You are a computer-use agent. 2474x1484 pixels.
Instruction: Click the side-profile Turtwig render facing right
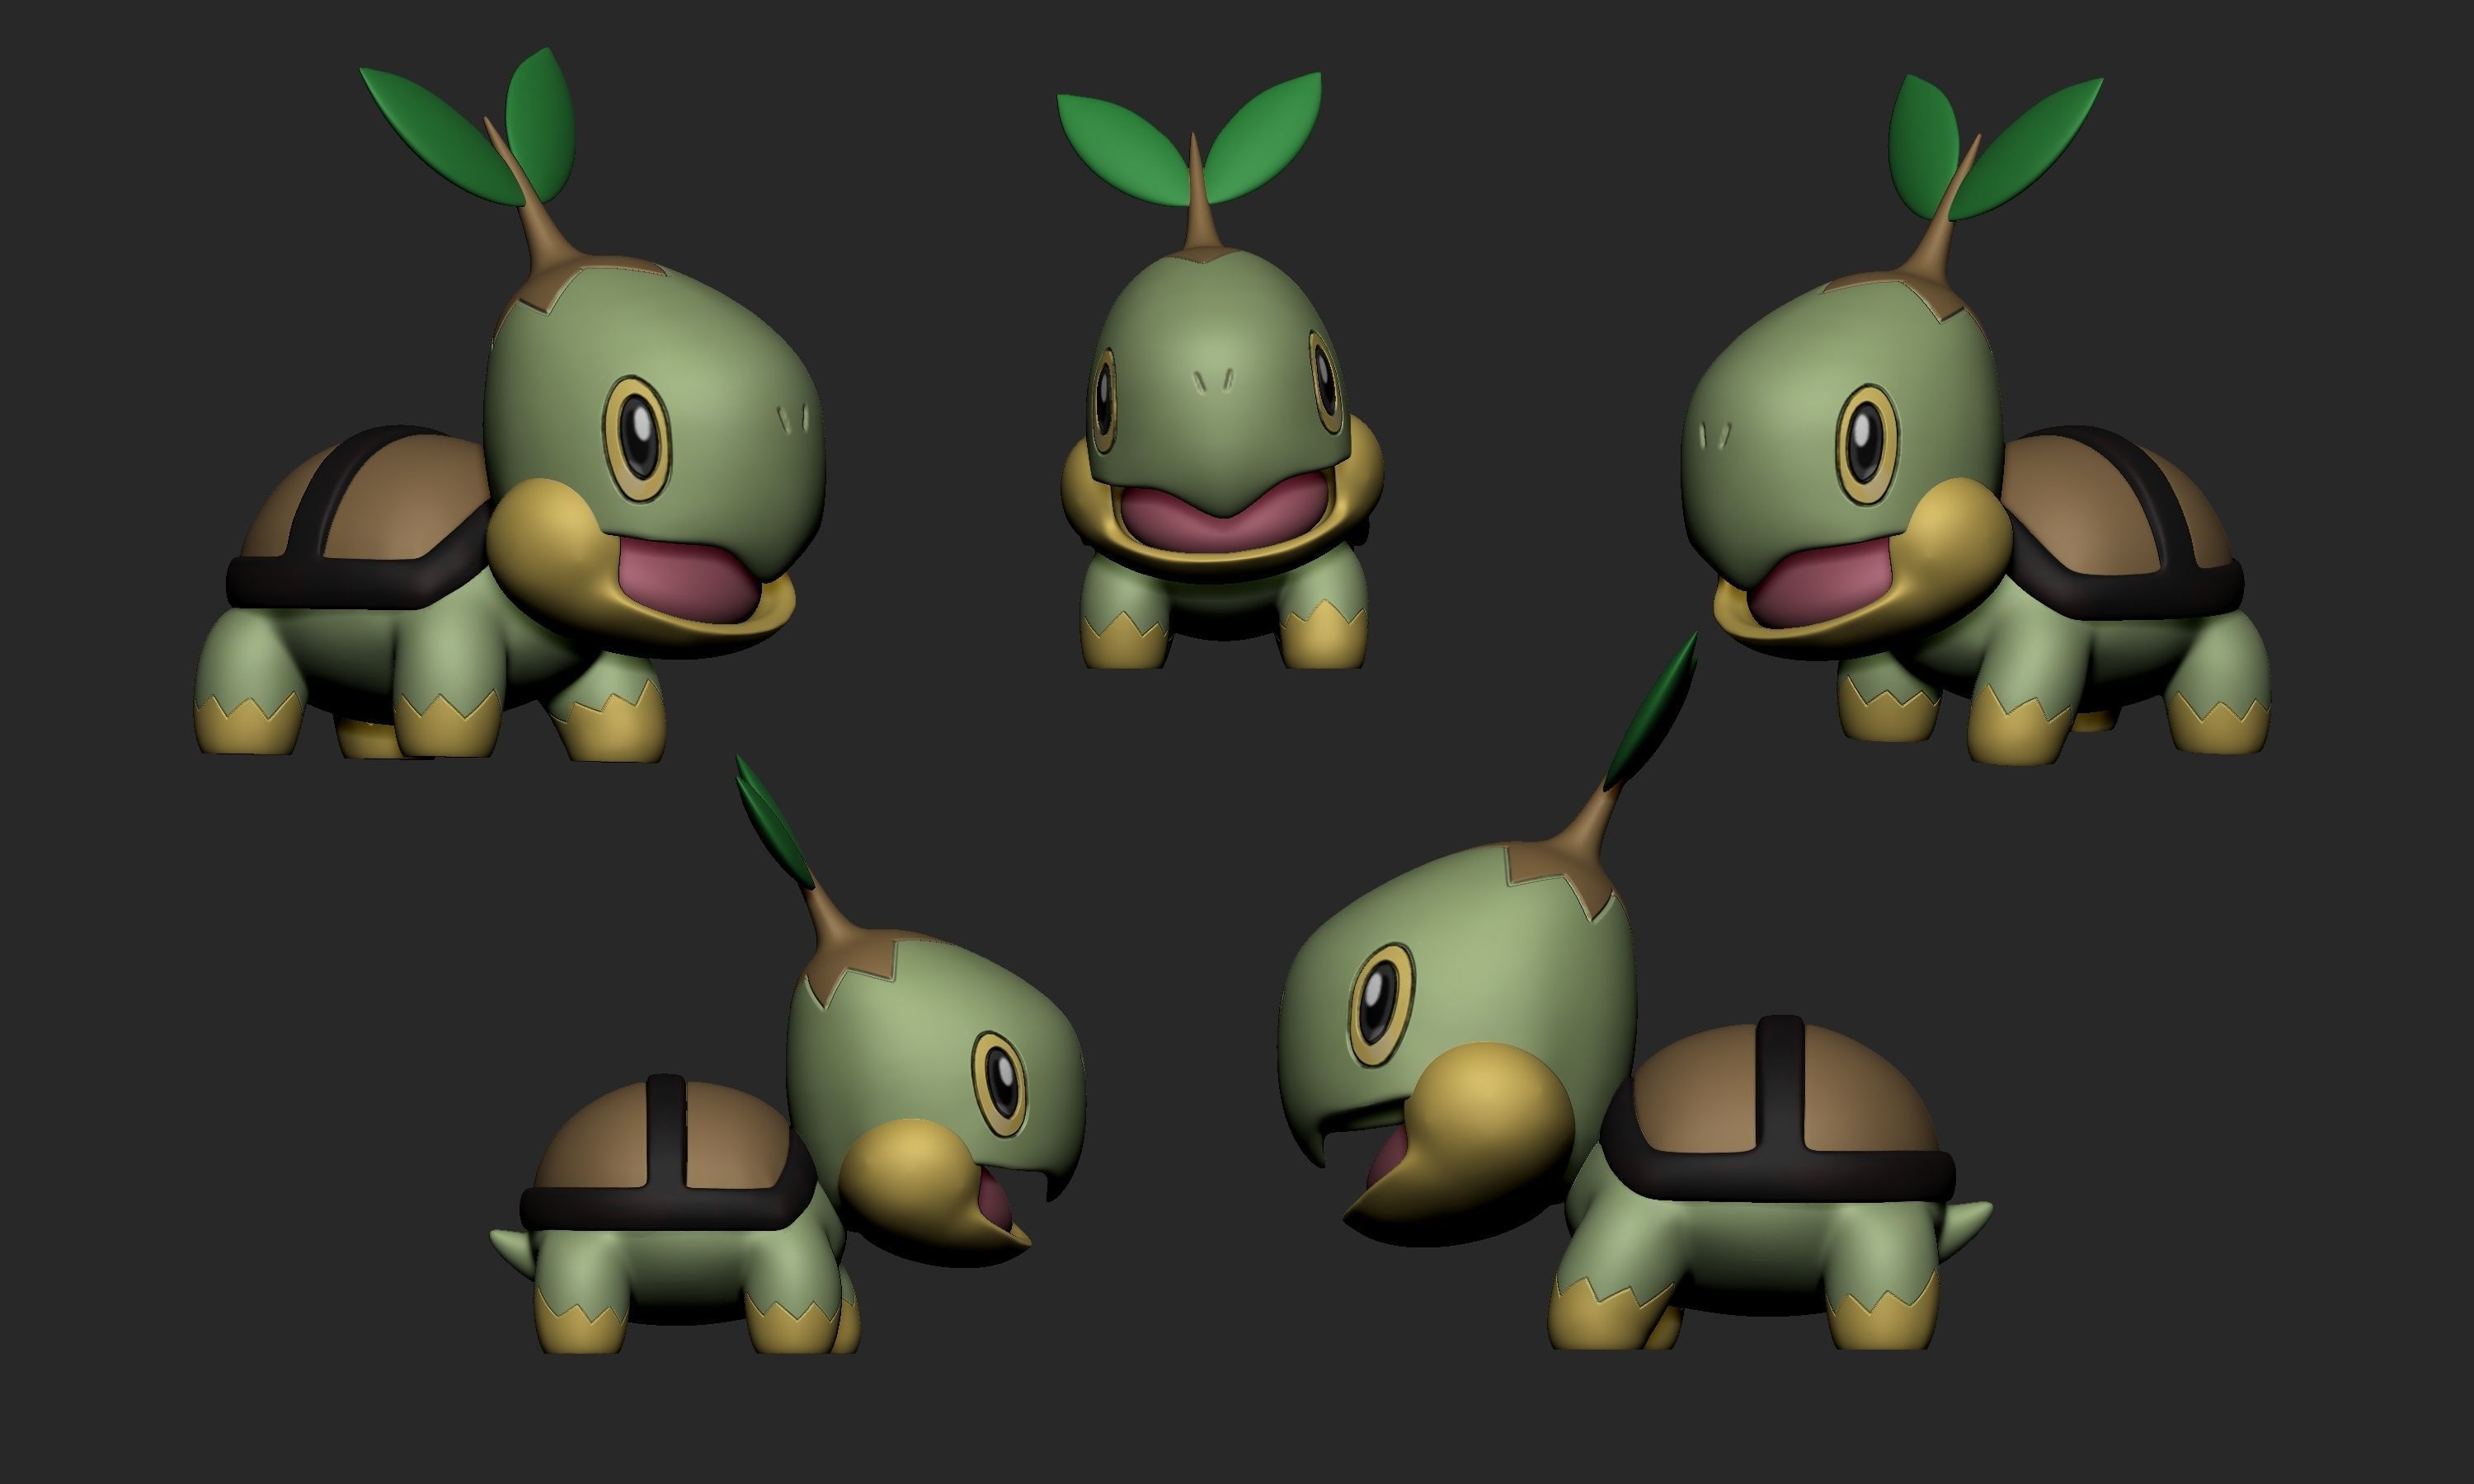(788, 1055)
